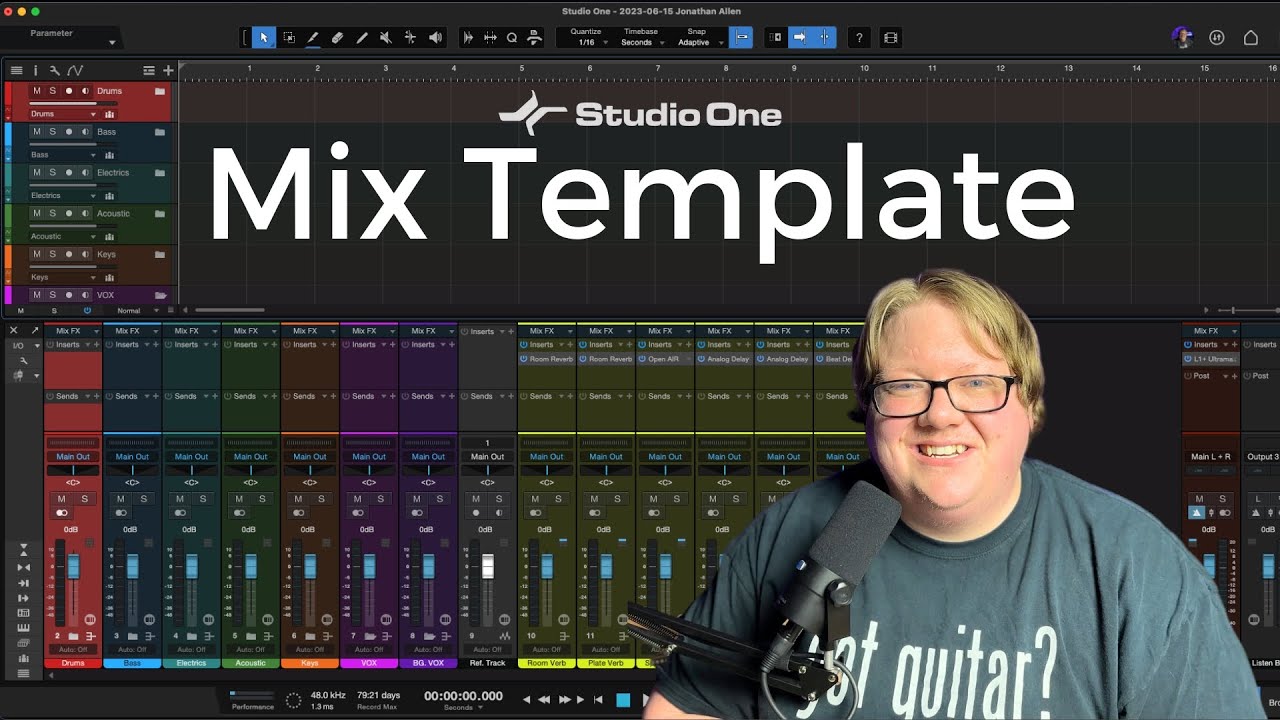Select the Range tool
This screenshot has height=720, width=1280.
tap(289, 38)
